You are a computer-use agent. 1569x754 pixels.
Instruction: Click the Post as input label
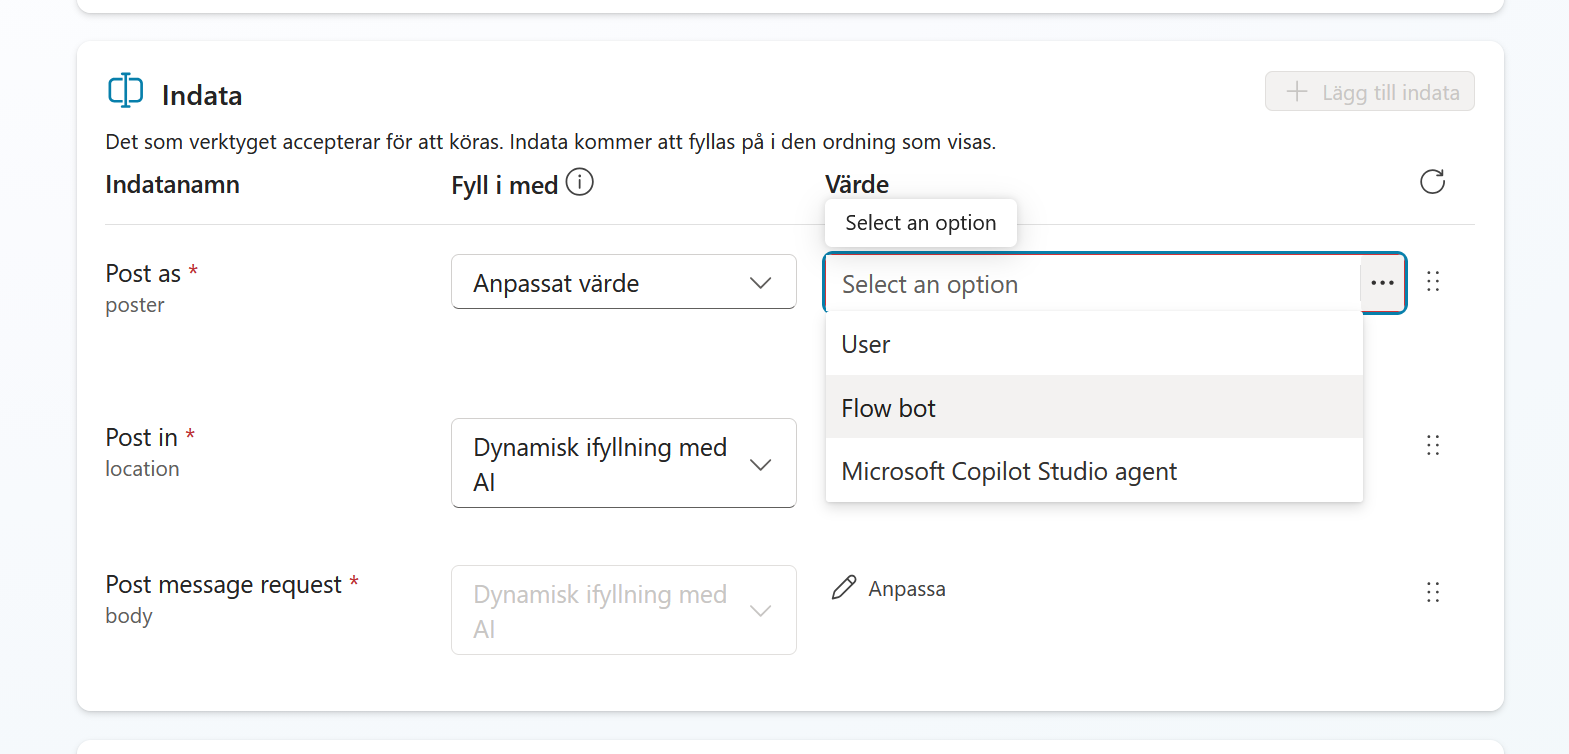point(143,273)
